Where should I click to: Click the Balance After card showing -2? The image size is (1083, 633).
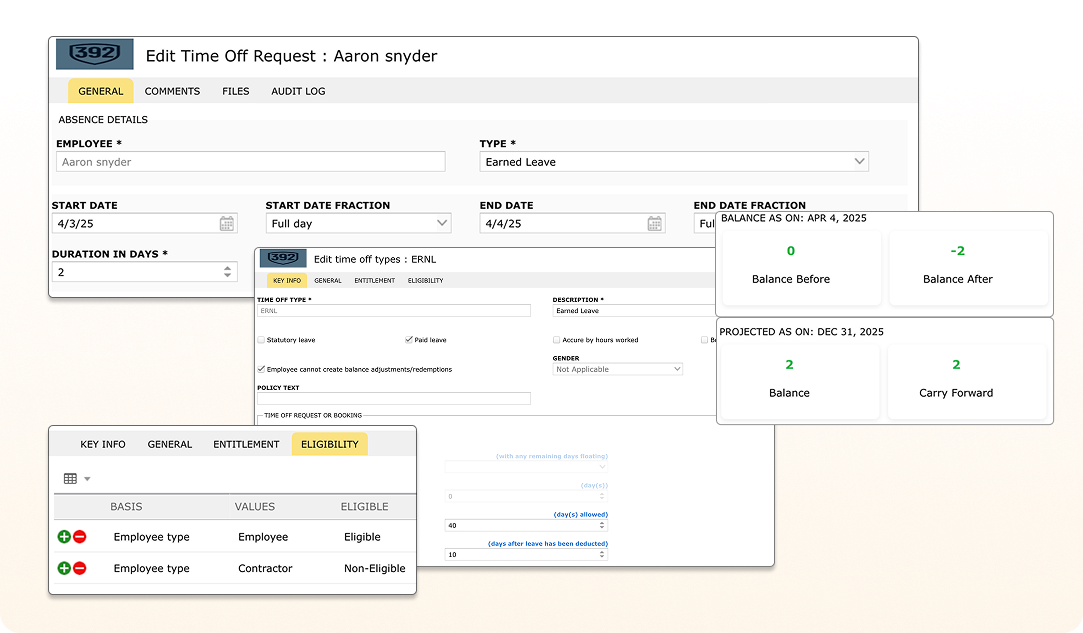click(x=968, y=267)
